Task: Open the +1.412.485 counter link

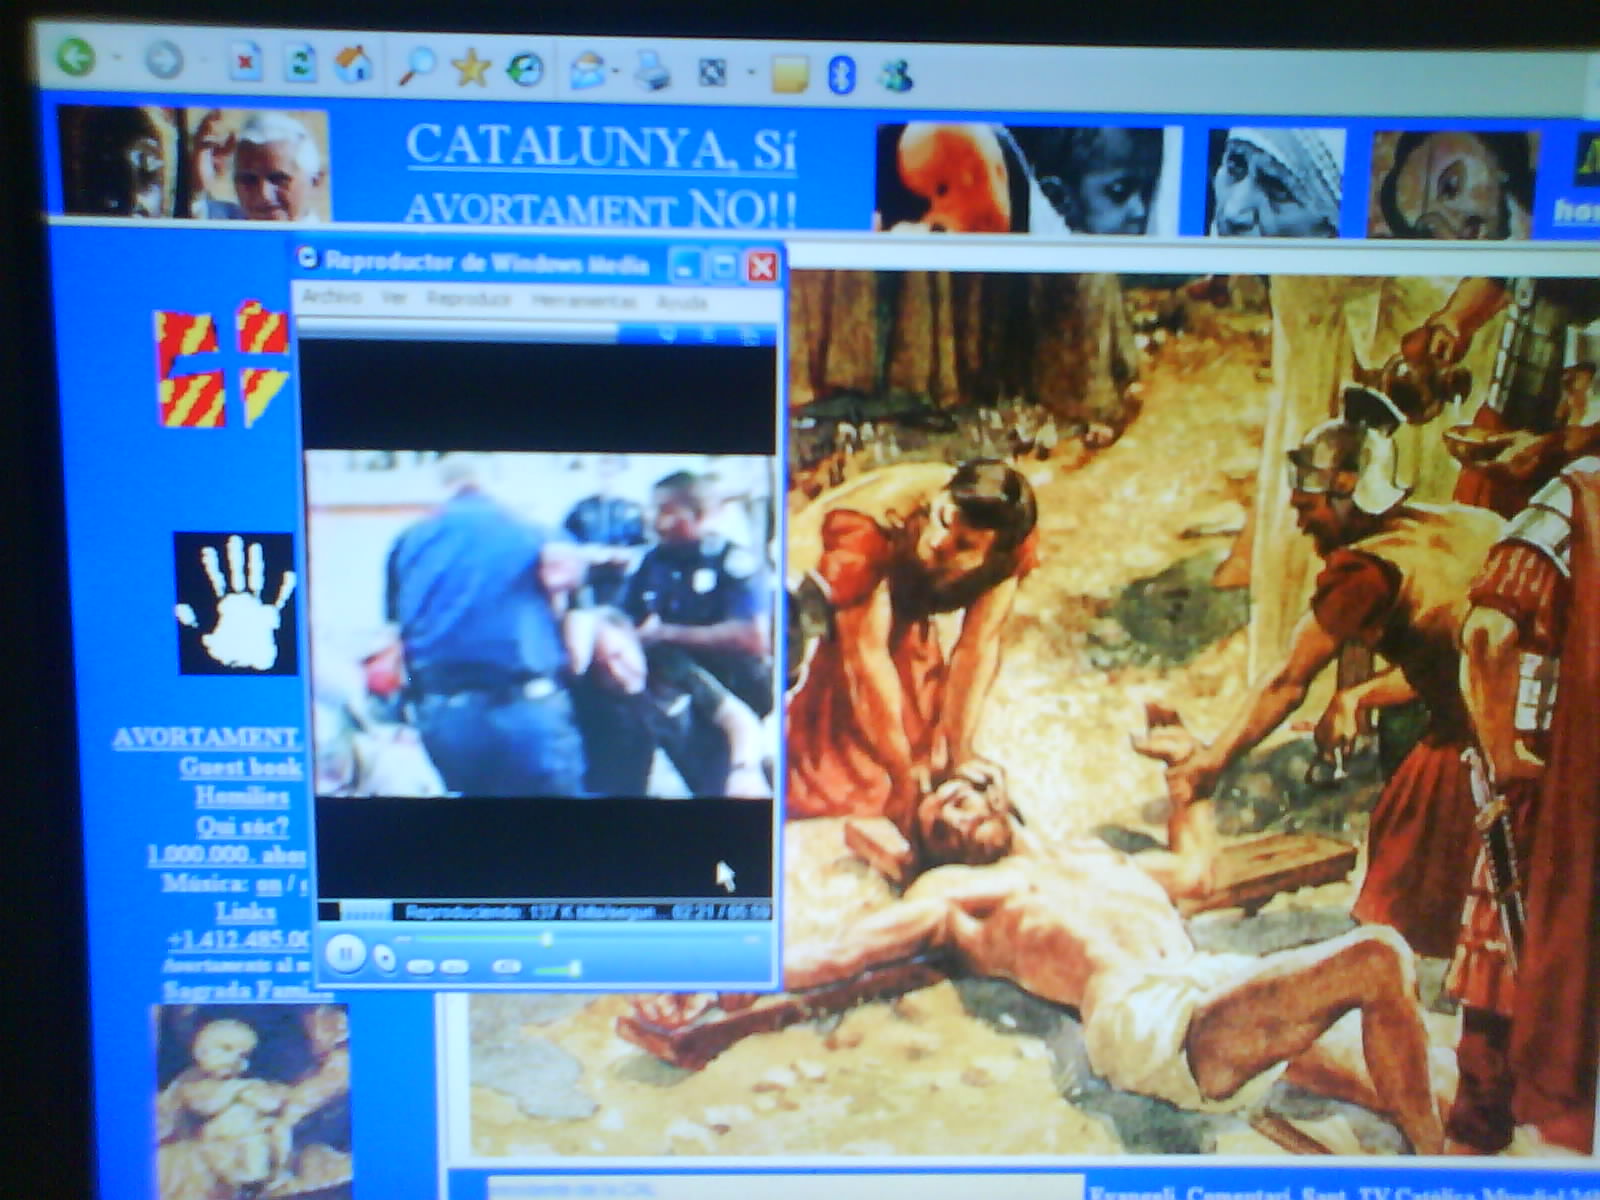Action: 238,940
